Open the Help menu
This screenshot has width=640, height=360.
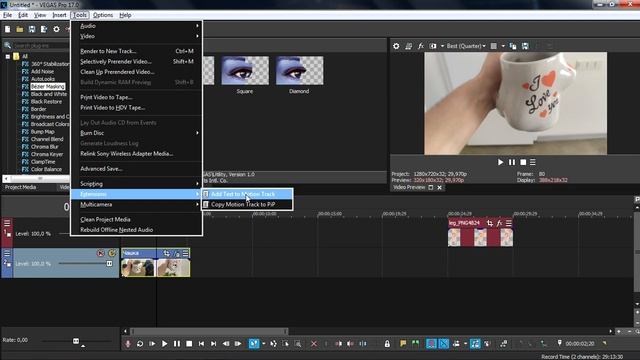click(125, 15)
